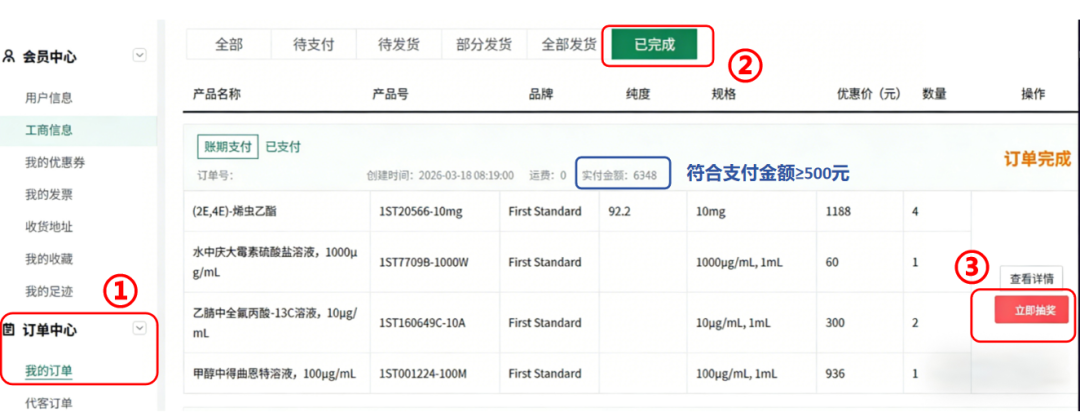Viewport: 1080px width, 412px height.
Task: Click product number 1ST7709B-1000W
Action: point(424,262)
